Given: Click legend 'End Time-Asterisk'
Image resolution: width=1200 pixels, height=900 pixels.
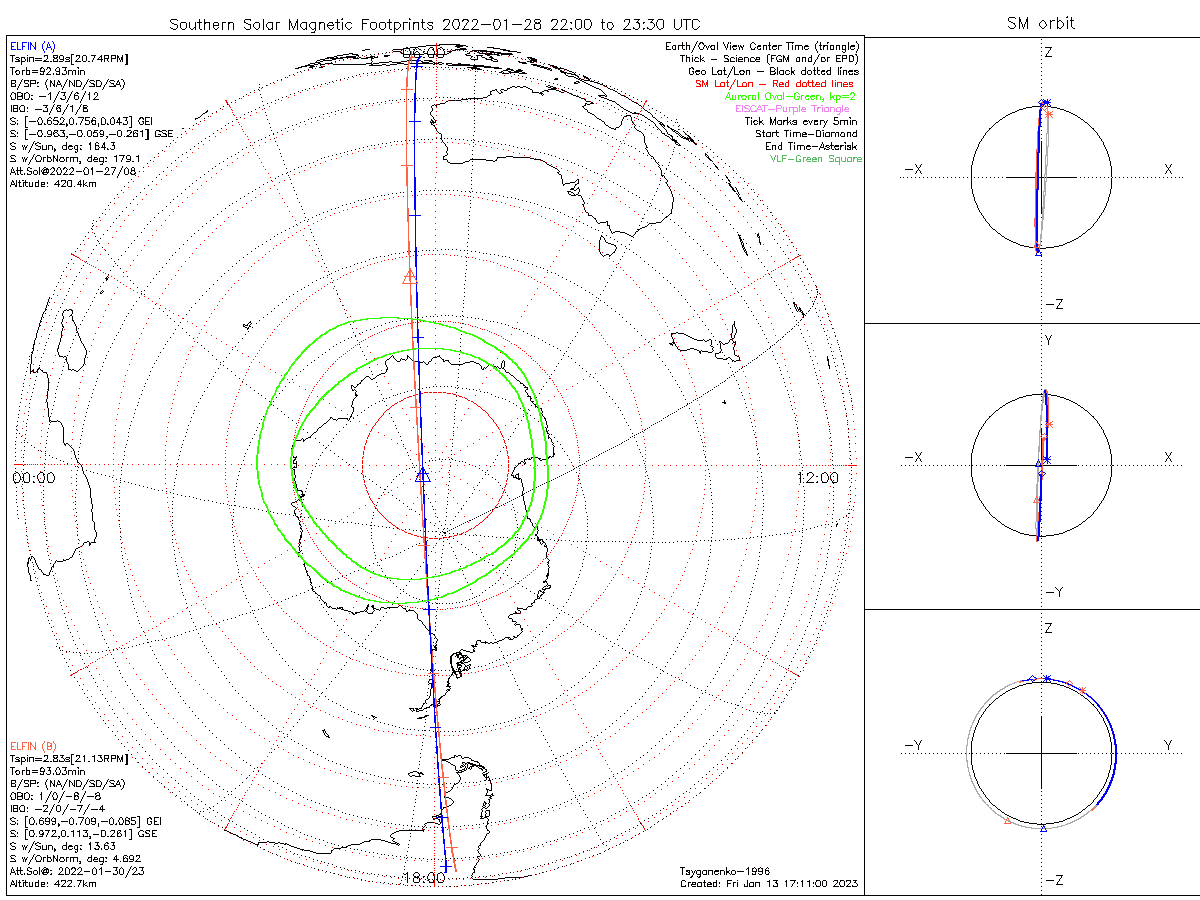Looking at the screenshot, I should [x=810, y=146].
